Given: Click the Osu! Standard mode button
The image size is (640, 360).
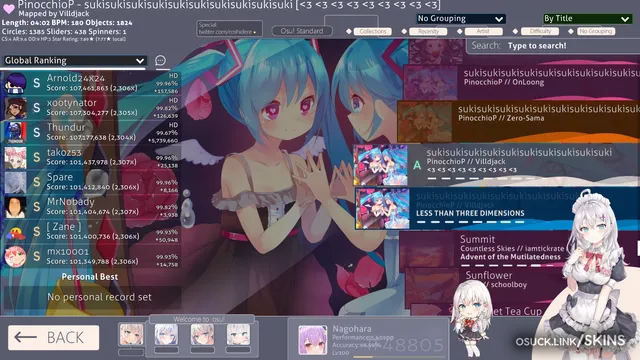Looking at the screenshot, I should [x=302, y=31].
